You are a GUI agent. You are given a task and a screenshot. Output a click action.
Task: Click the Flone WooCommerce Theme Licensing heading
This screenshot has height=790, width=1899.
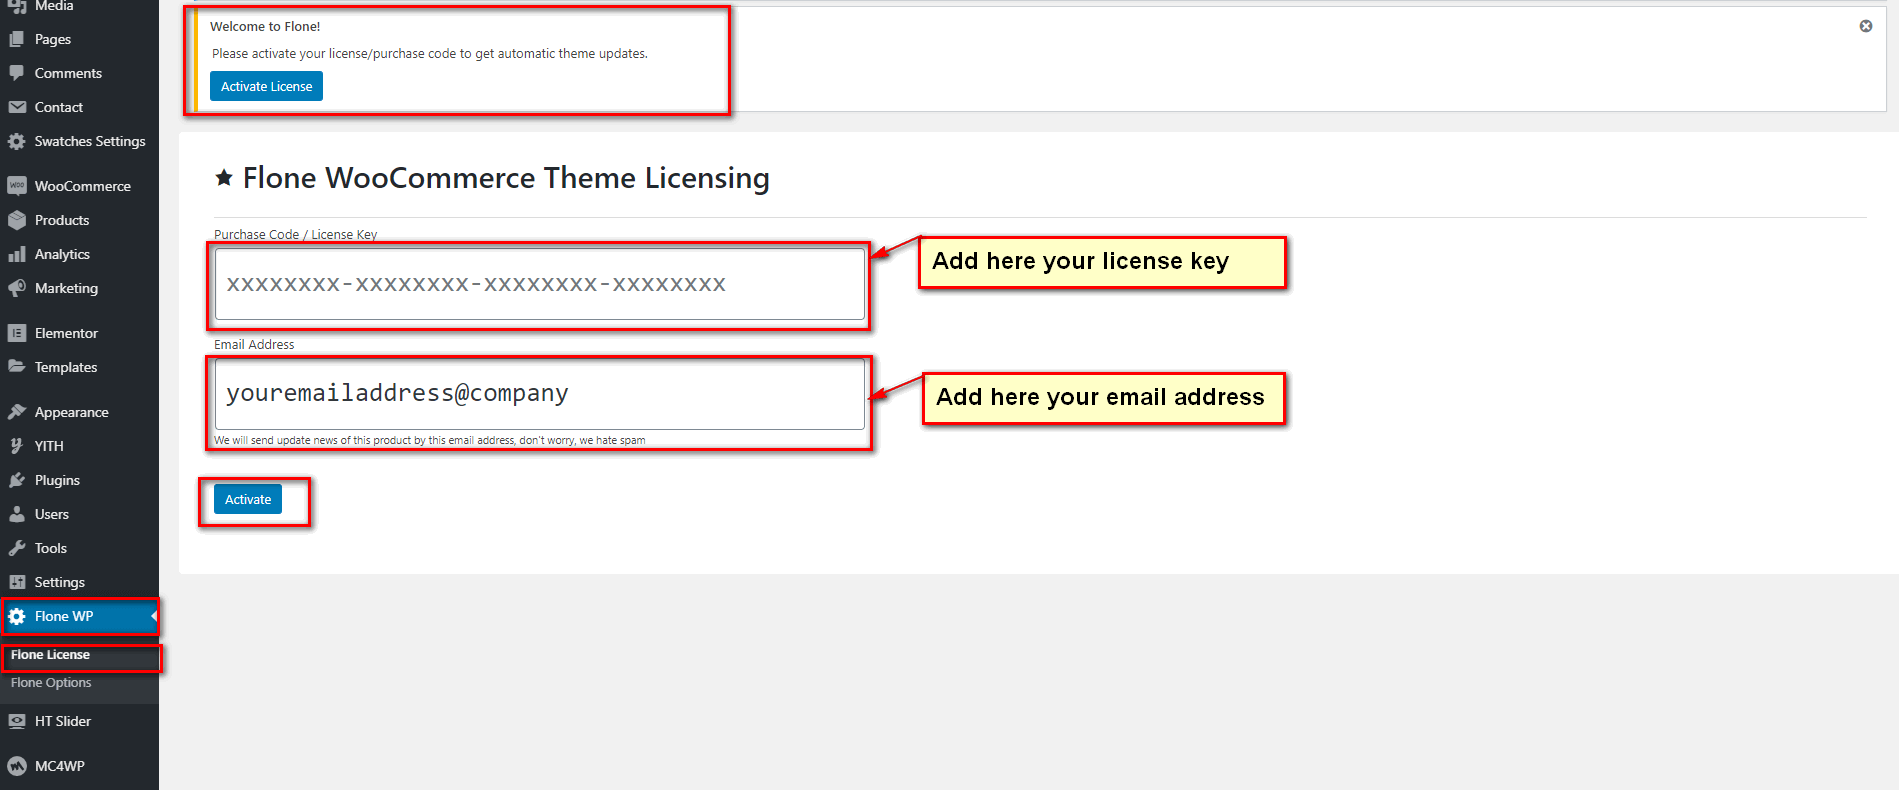click(x=506, y=178)
